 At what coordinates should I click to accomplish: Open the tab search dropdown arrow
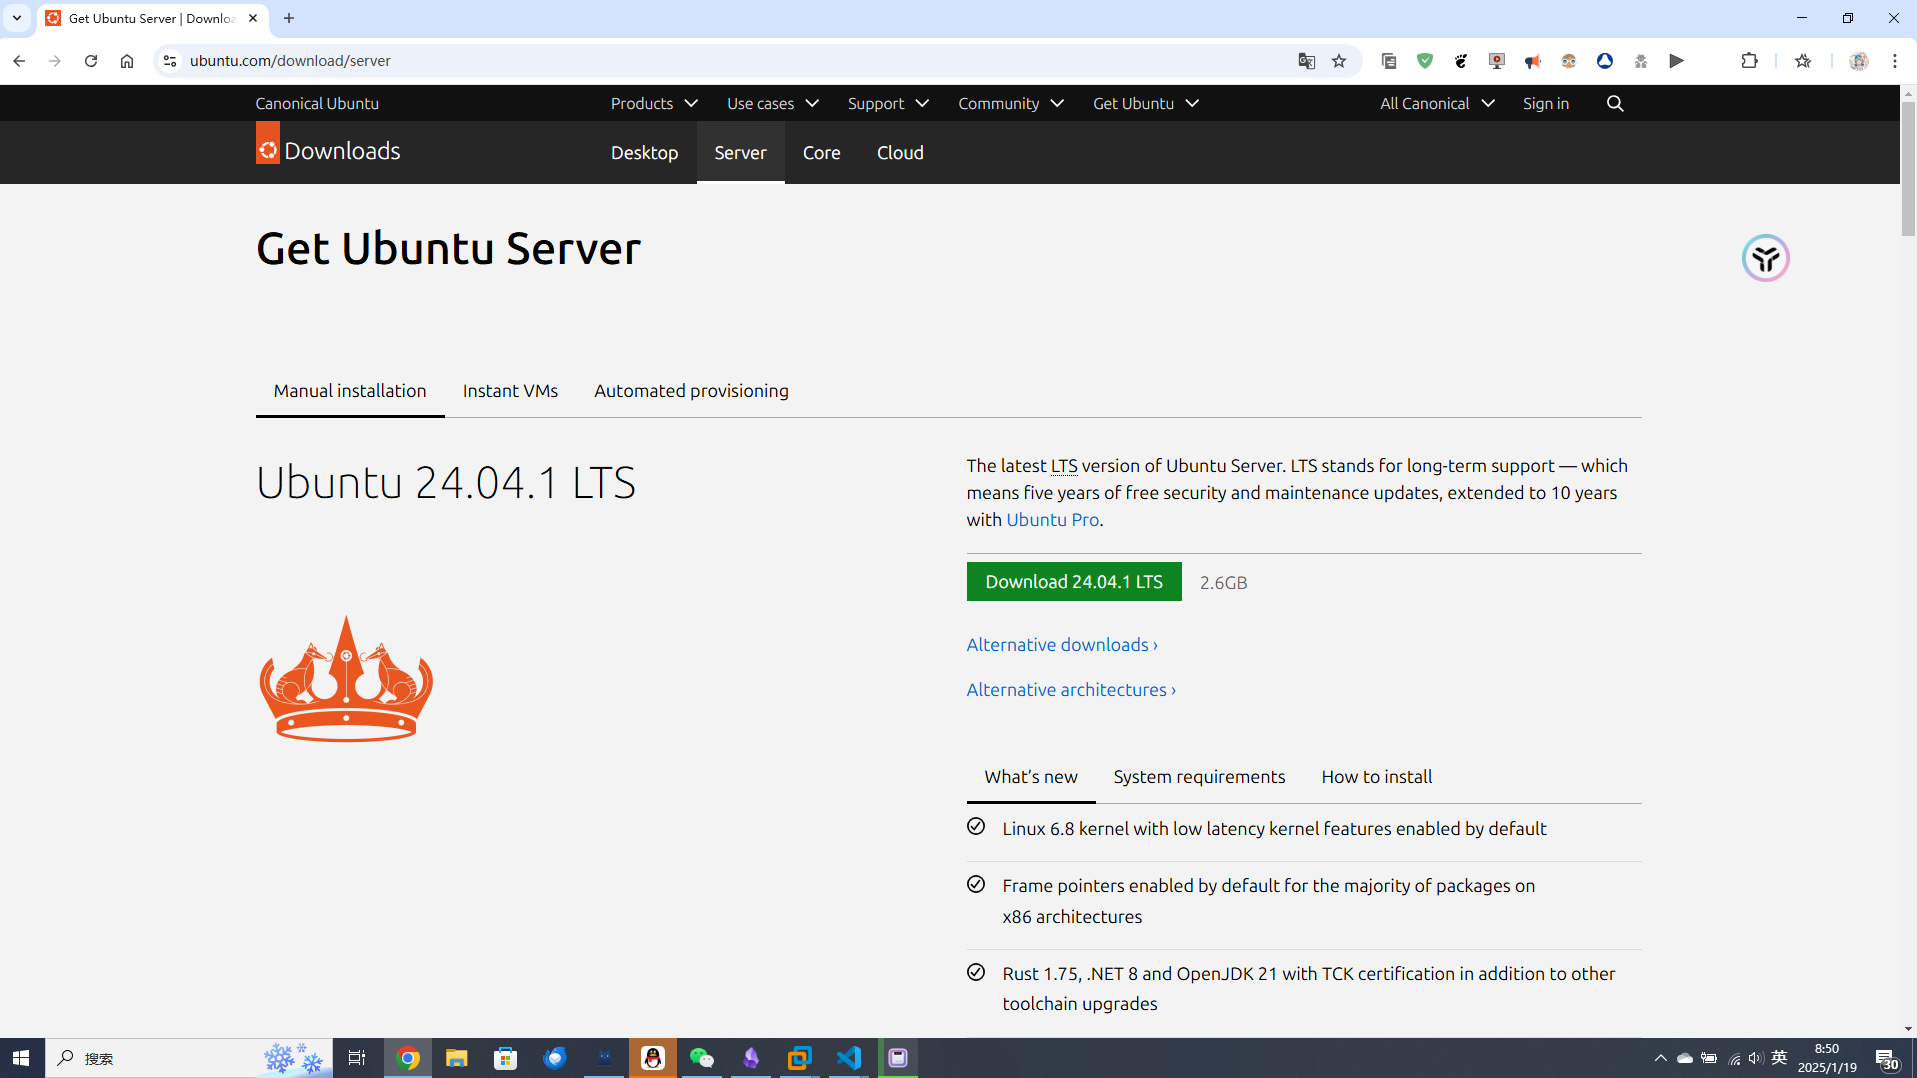[17, 18]
